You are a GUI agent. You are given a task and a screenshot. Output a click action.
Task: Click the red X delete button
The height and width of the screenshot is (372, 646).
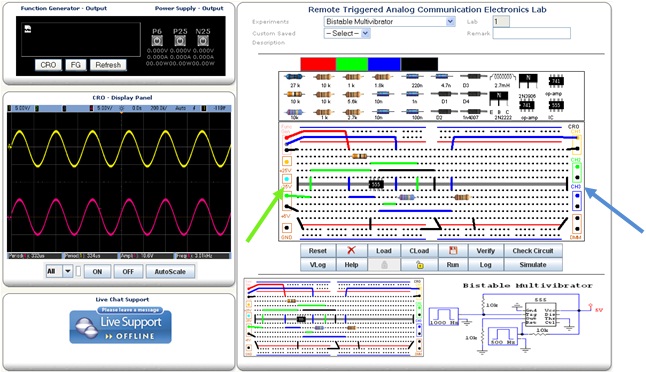[351, 250]
